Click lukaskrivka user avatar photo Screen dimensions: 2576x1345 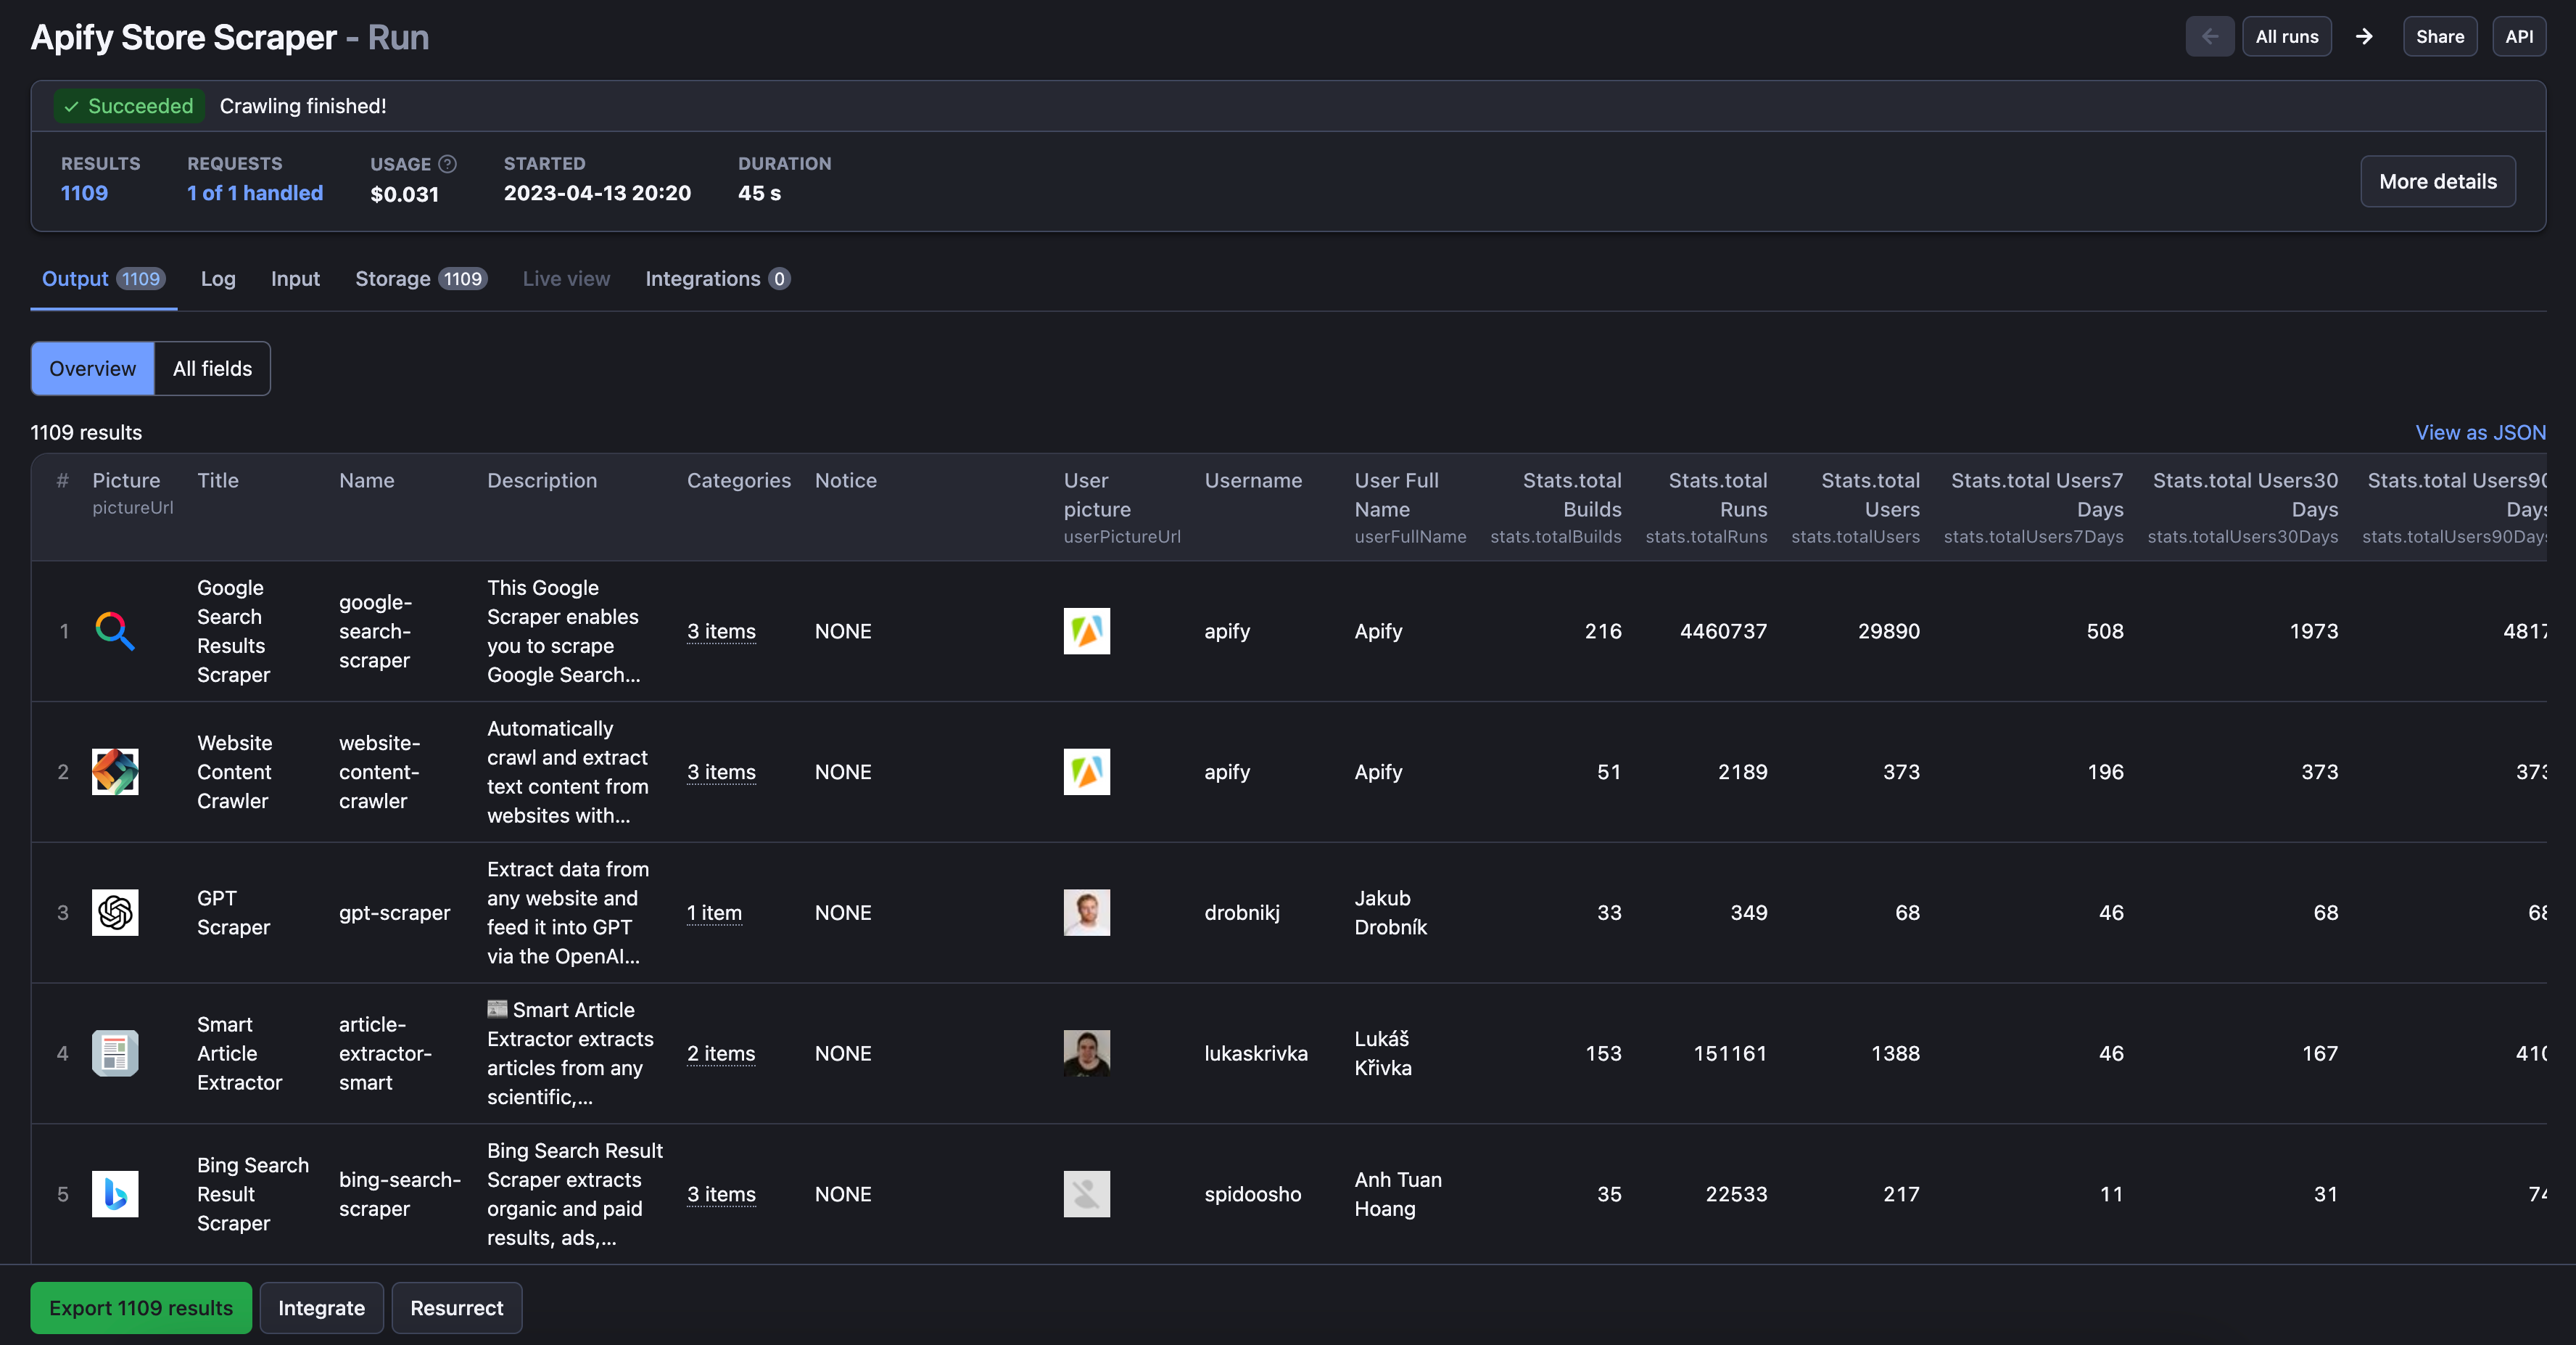click(x=1087, y=1053)
